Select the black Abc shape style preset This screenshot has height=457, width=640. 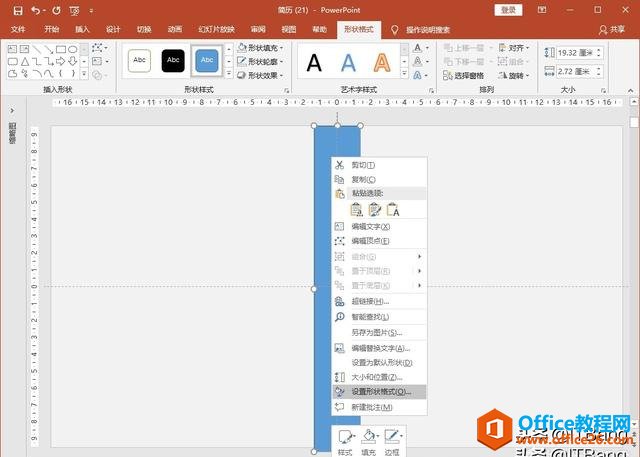(x=174, y=61)
